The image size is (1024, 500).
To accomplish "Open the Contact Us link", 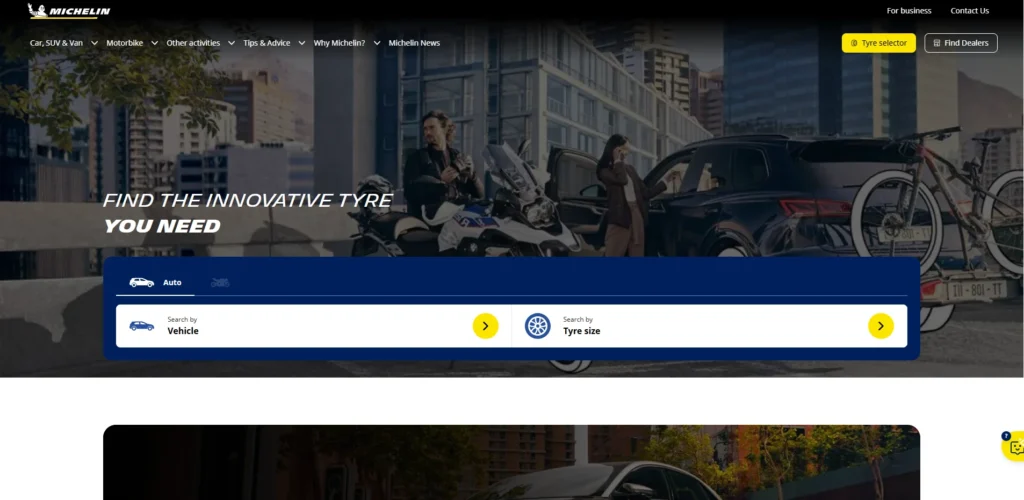I will (x=969, y=10).
